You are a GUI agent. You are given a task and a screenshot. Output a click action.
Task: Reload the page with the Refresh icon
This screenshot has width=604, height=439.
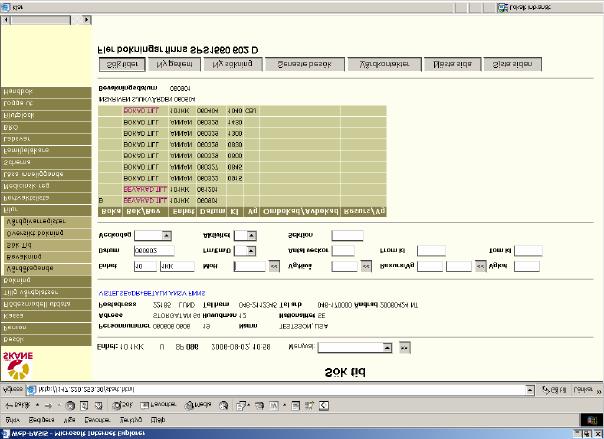pyautogui.click(x=84, y=405)
